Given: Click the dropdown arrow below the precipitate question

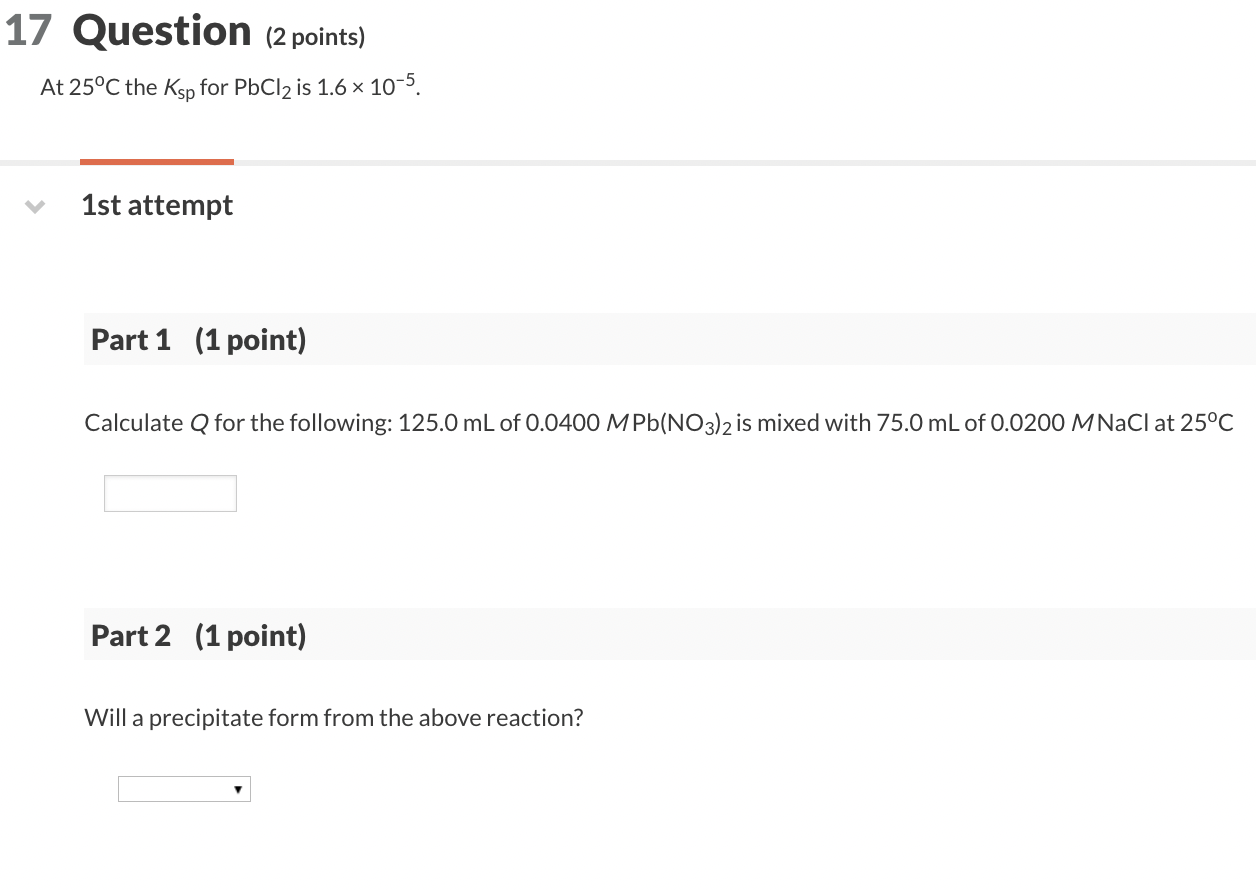Looking at the screenshot, I should click(x=238, y=789).
